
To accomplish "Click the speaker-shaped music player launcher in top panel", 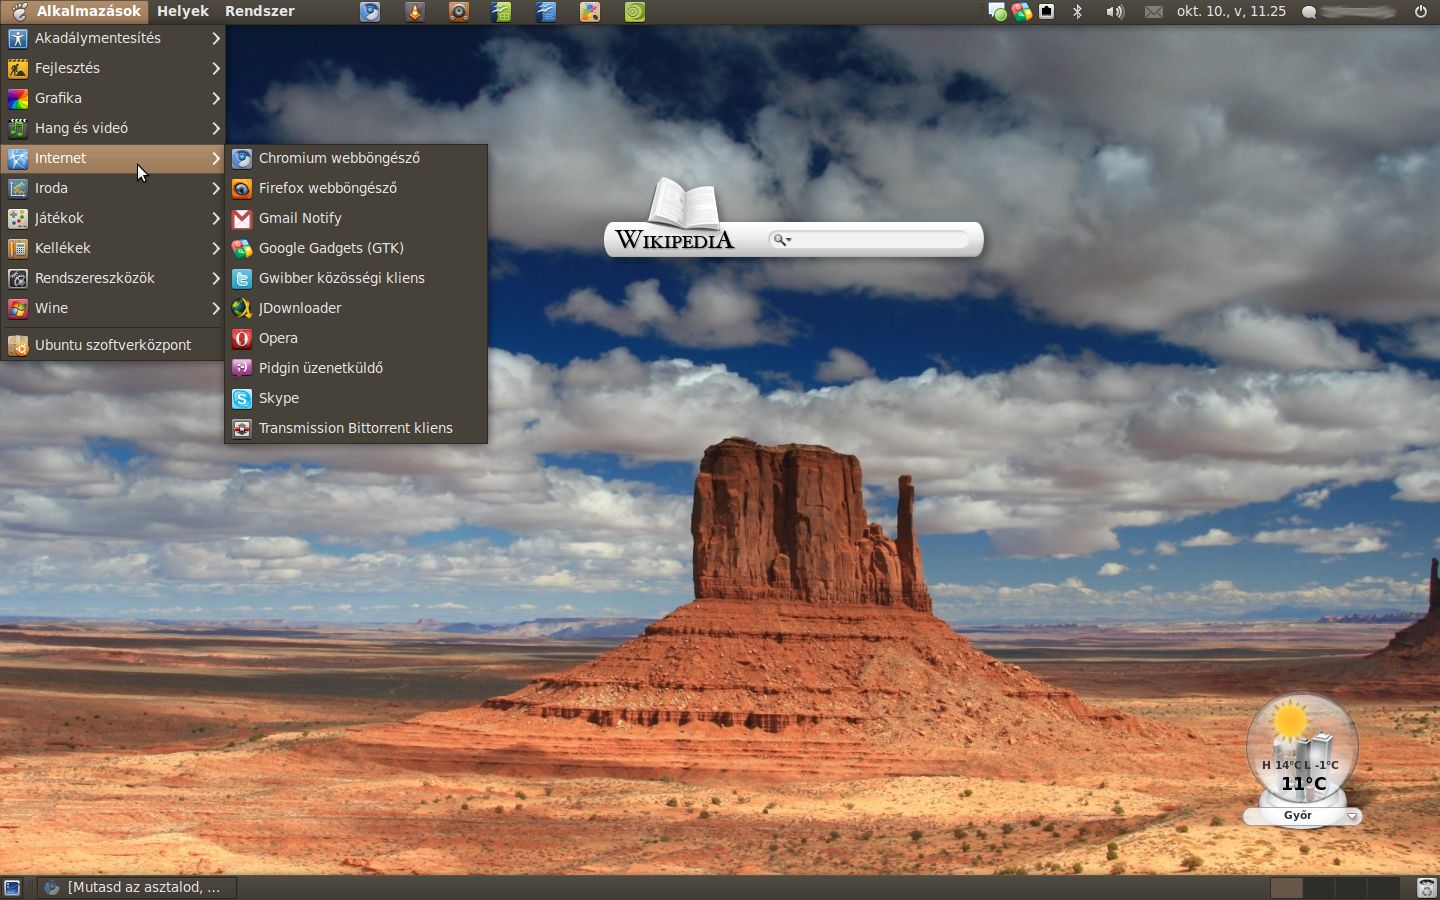I will tap(458, 12).
